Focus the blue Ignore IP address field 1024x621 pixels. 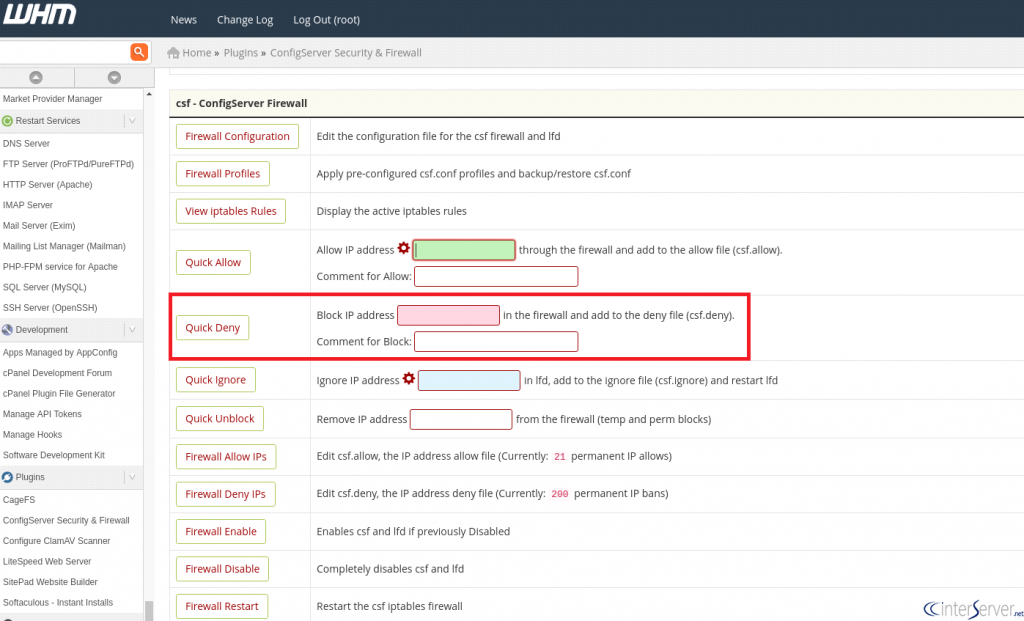coord(469,380)
